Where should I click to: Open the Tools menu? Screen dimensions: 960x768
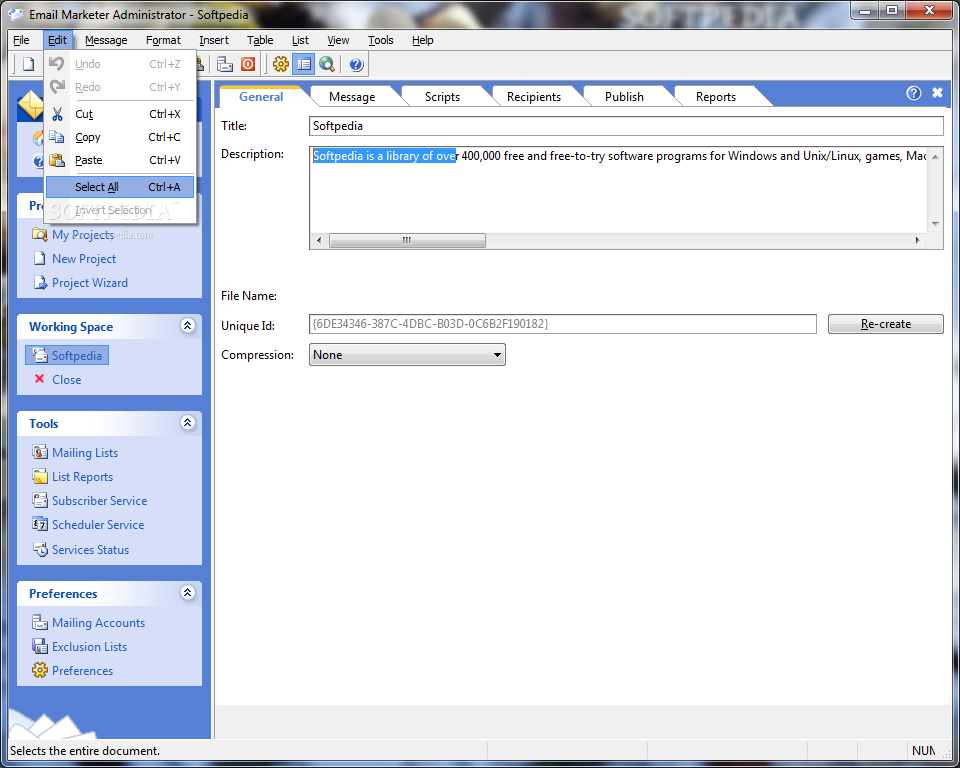click(x=380, y=40)
